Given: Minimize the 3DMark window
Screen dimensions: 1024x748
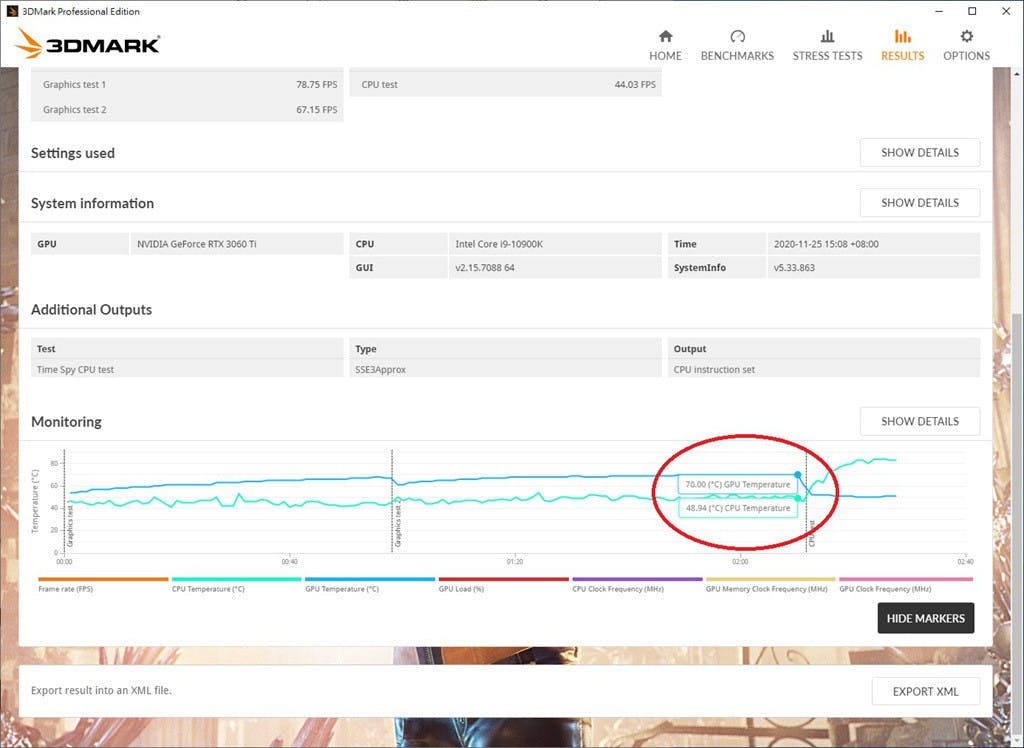Looking at the screenshot, I should 938,11.
